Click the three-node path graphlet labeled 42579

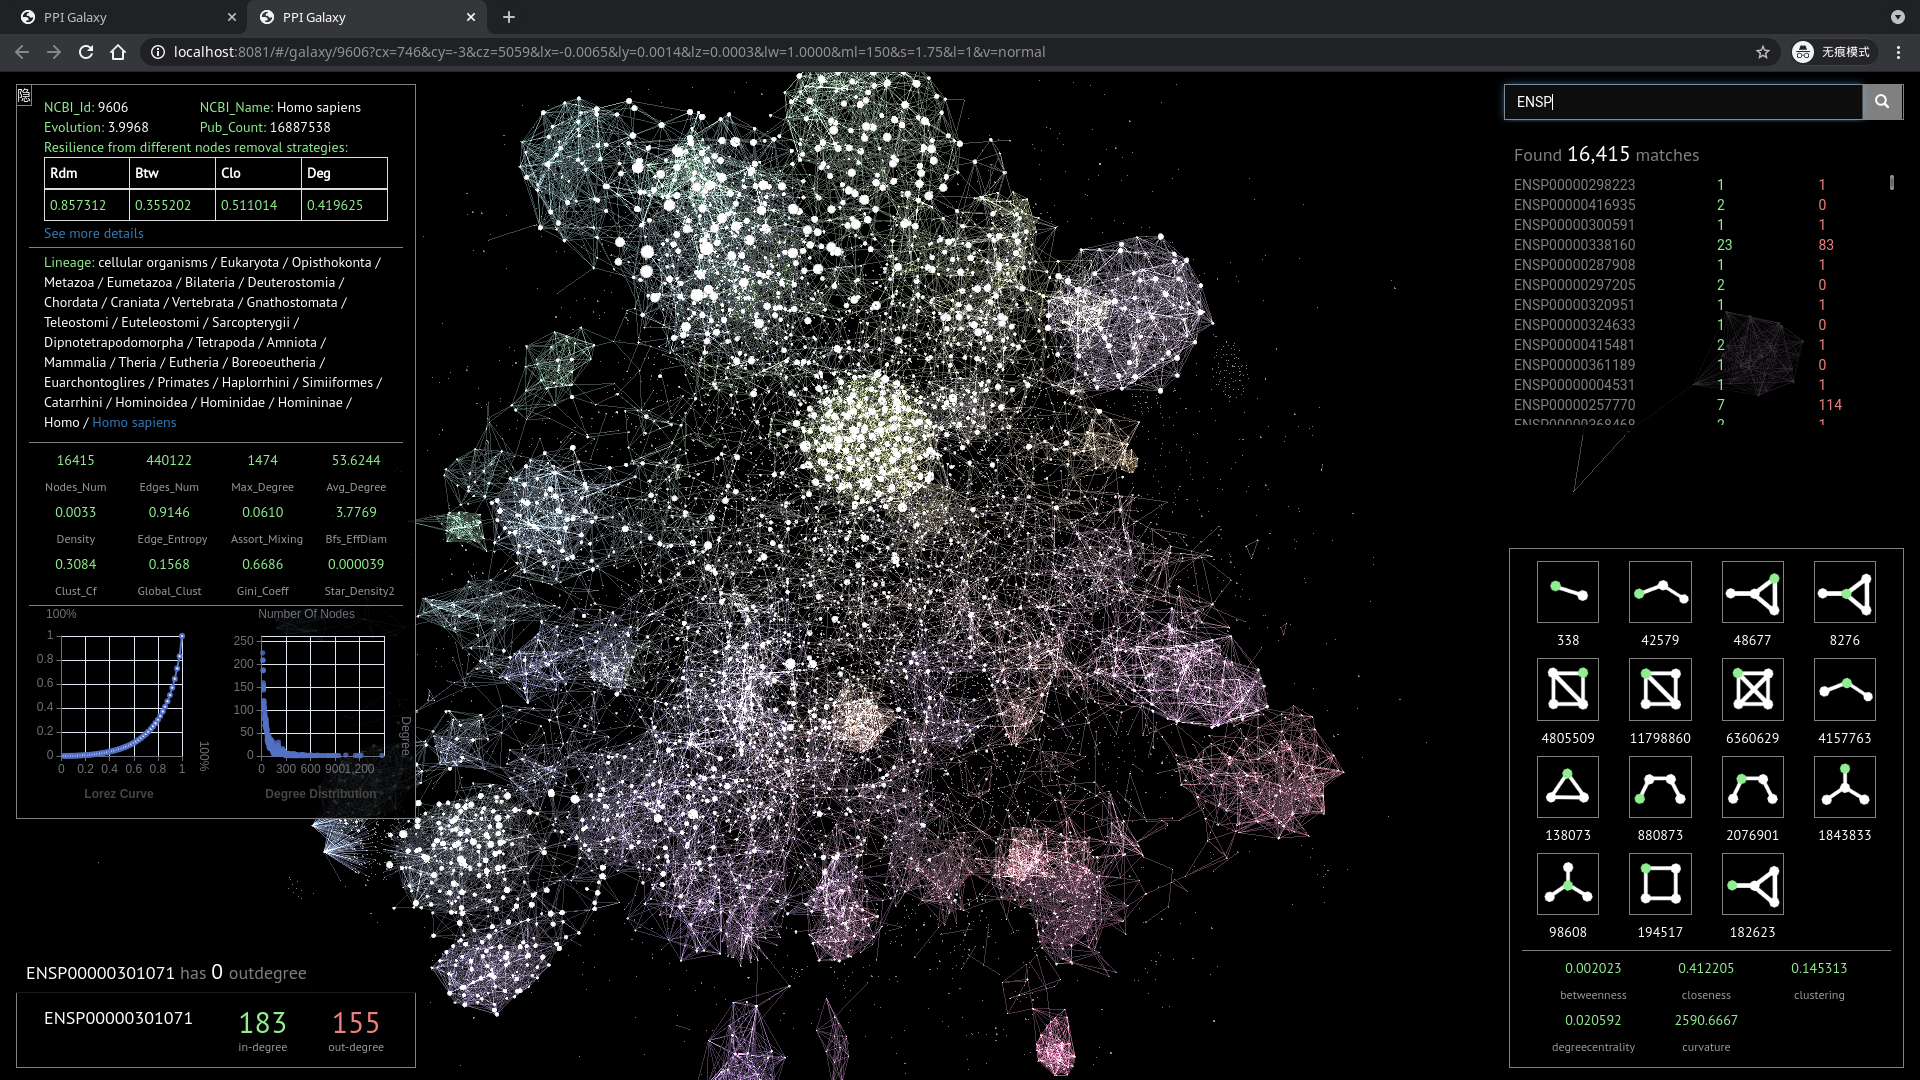click(x=1660, y=592)
